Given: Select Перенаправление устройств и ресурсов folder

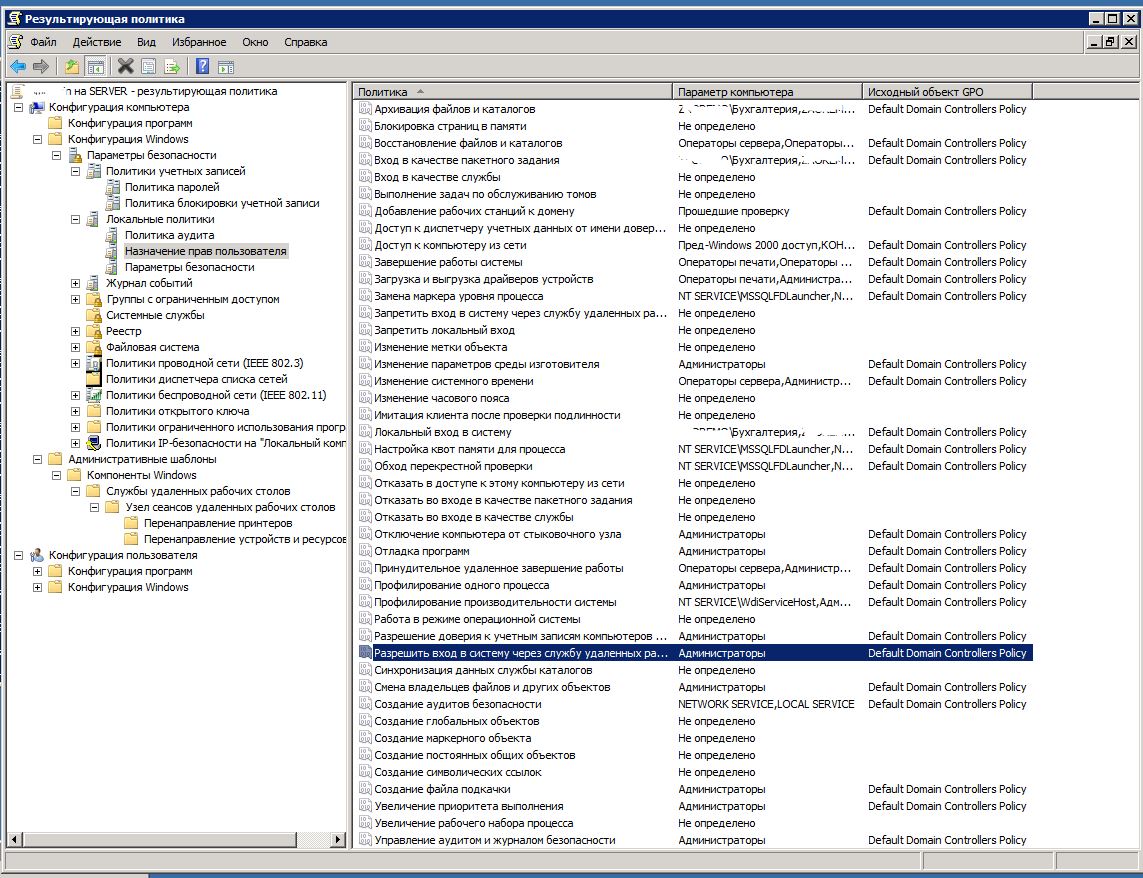Looking at the screenshot, I should click(x=245, y=539).
